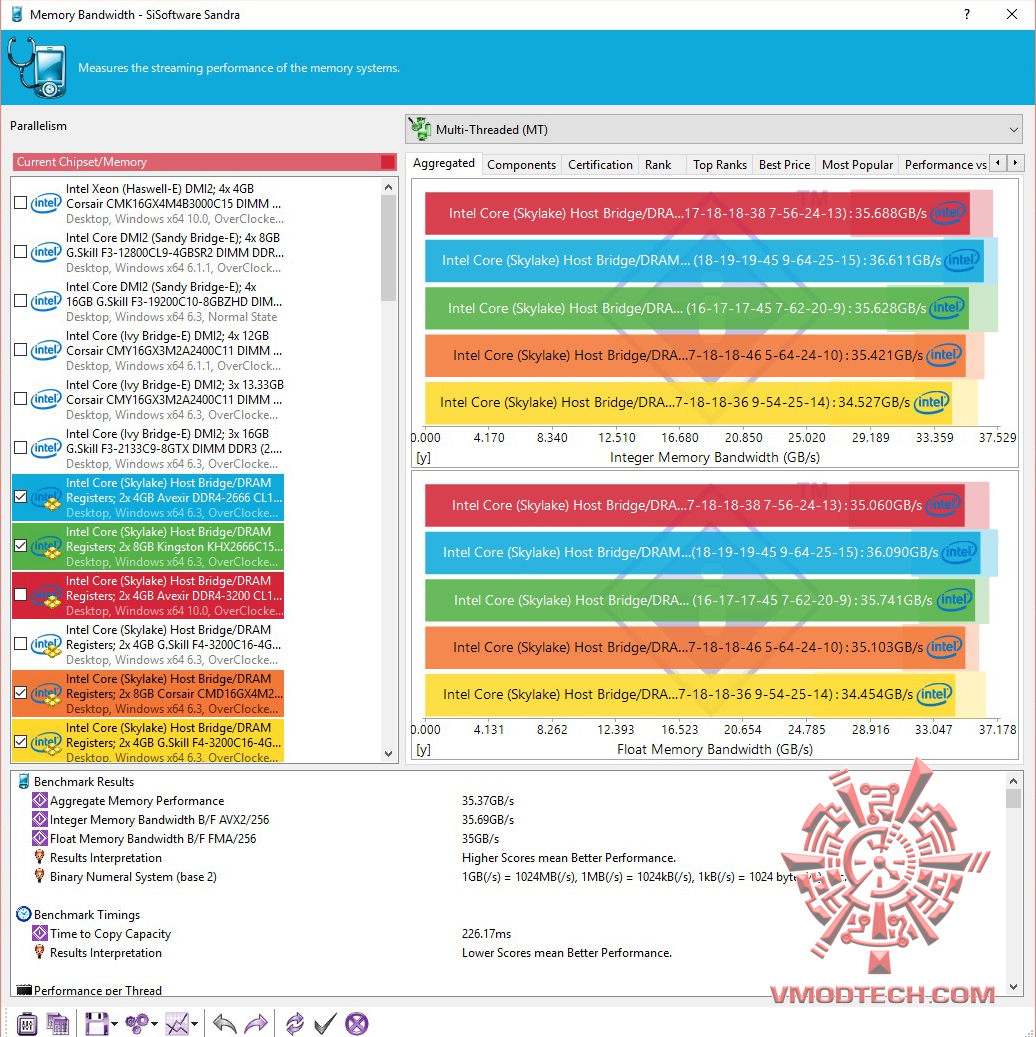Untick the orange Corsair CMD16GX4M2 checkbox

(21, 692)
